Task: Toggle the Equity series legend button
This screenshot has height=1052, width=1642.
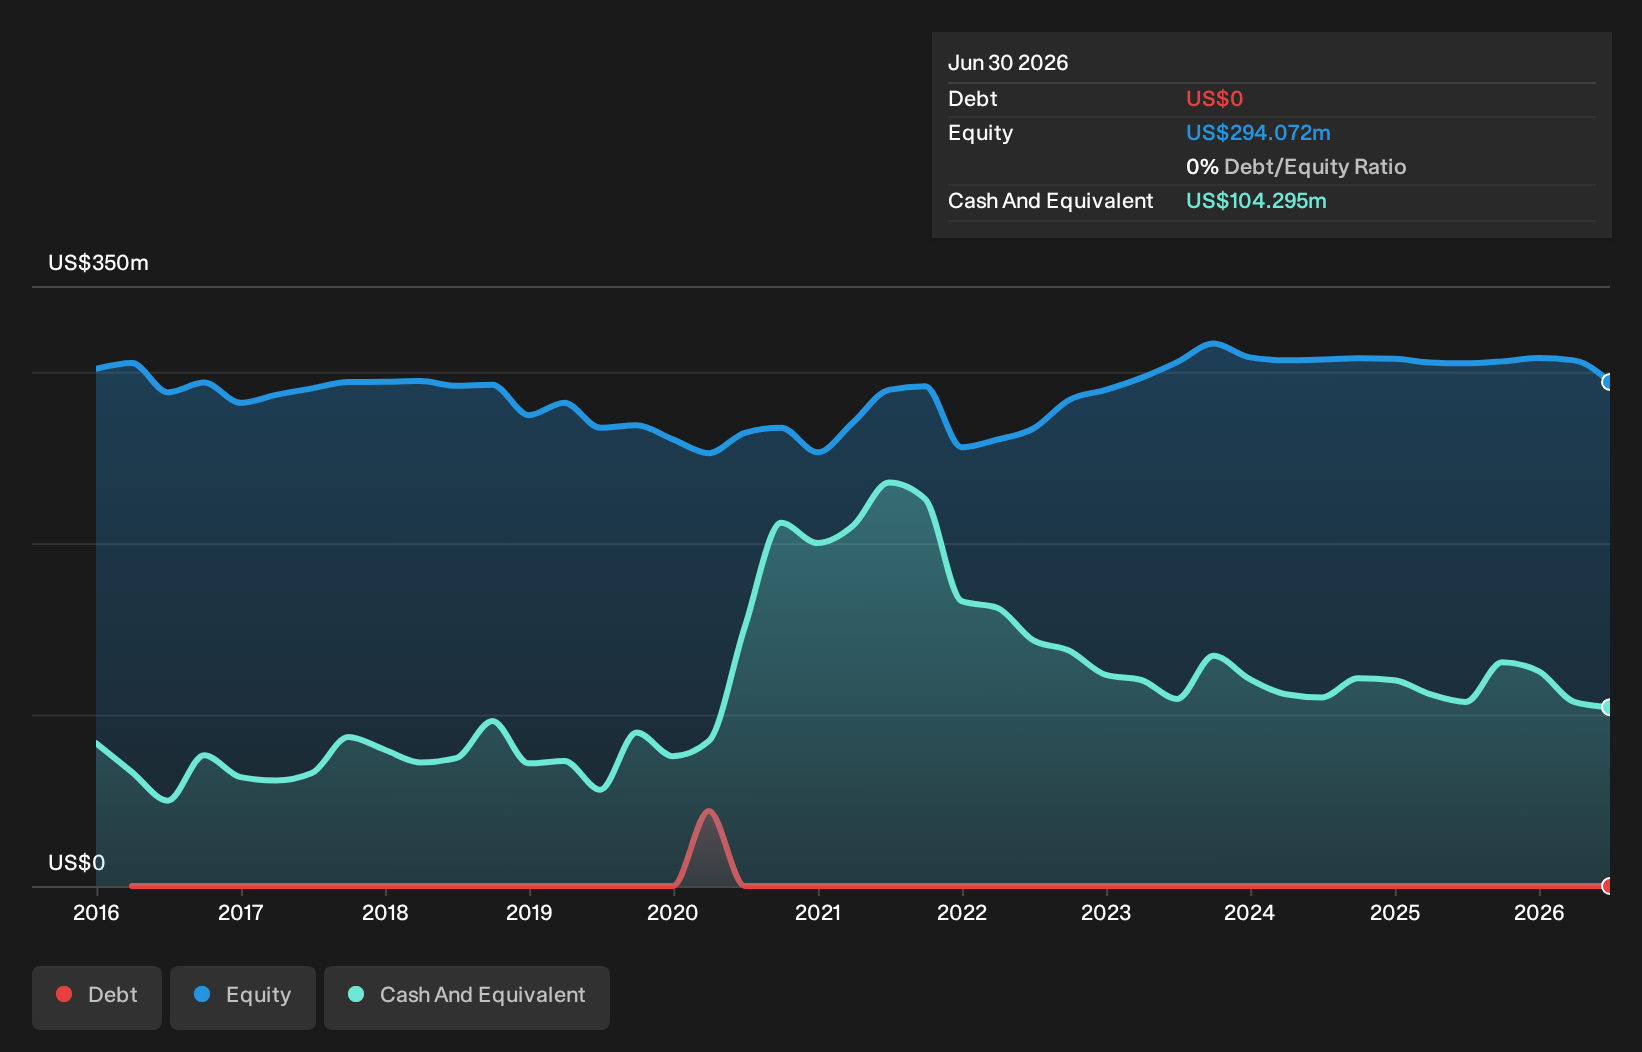Action: coord(243,997)
